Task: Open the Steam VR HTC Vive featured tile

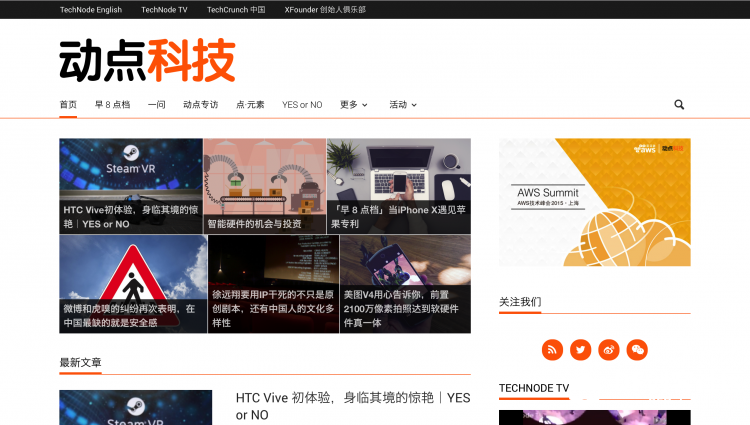Action: coord(131,186)
